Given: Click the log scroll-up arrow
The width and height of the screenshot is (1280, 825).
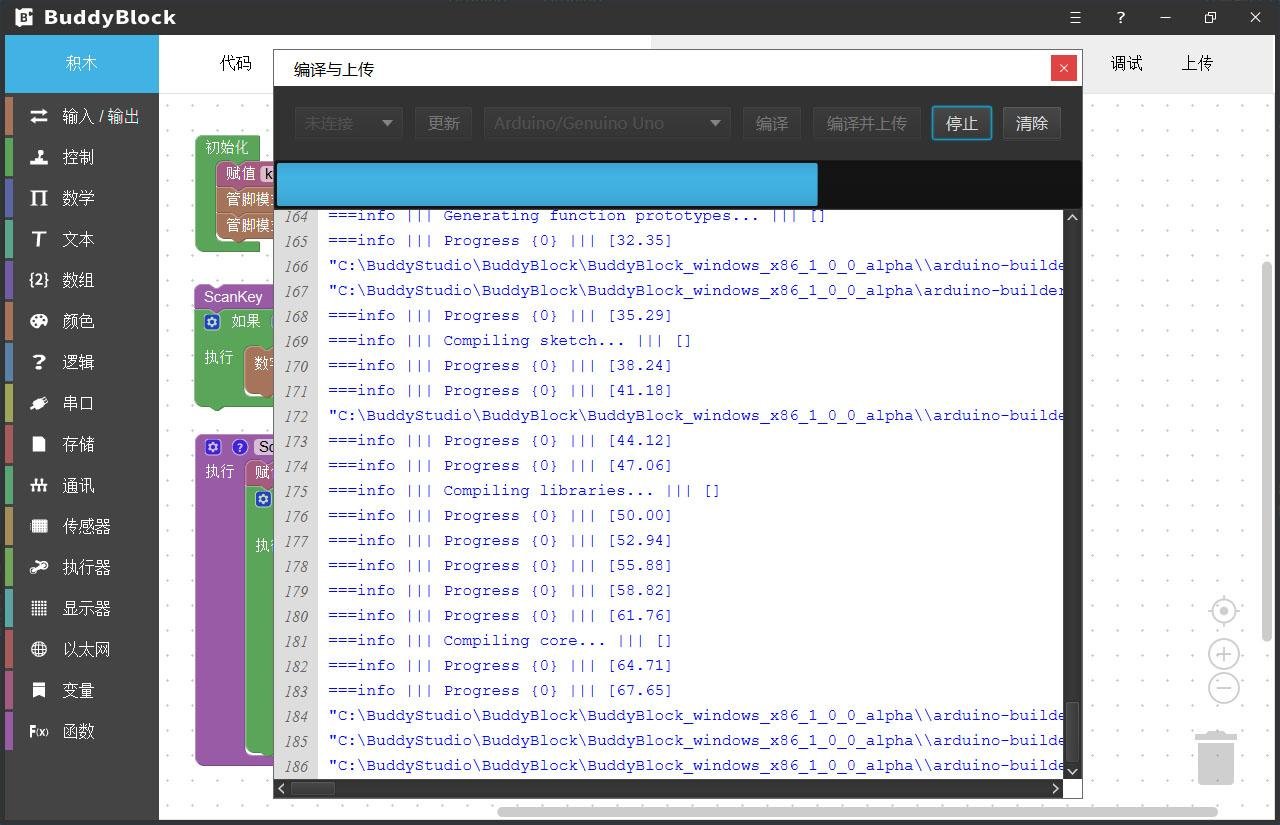Looking at the screenshot, I should click(x=1073, y=217).
